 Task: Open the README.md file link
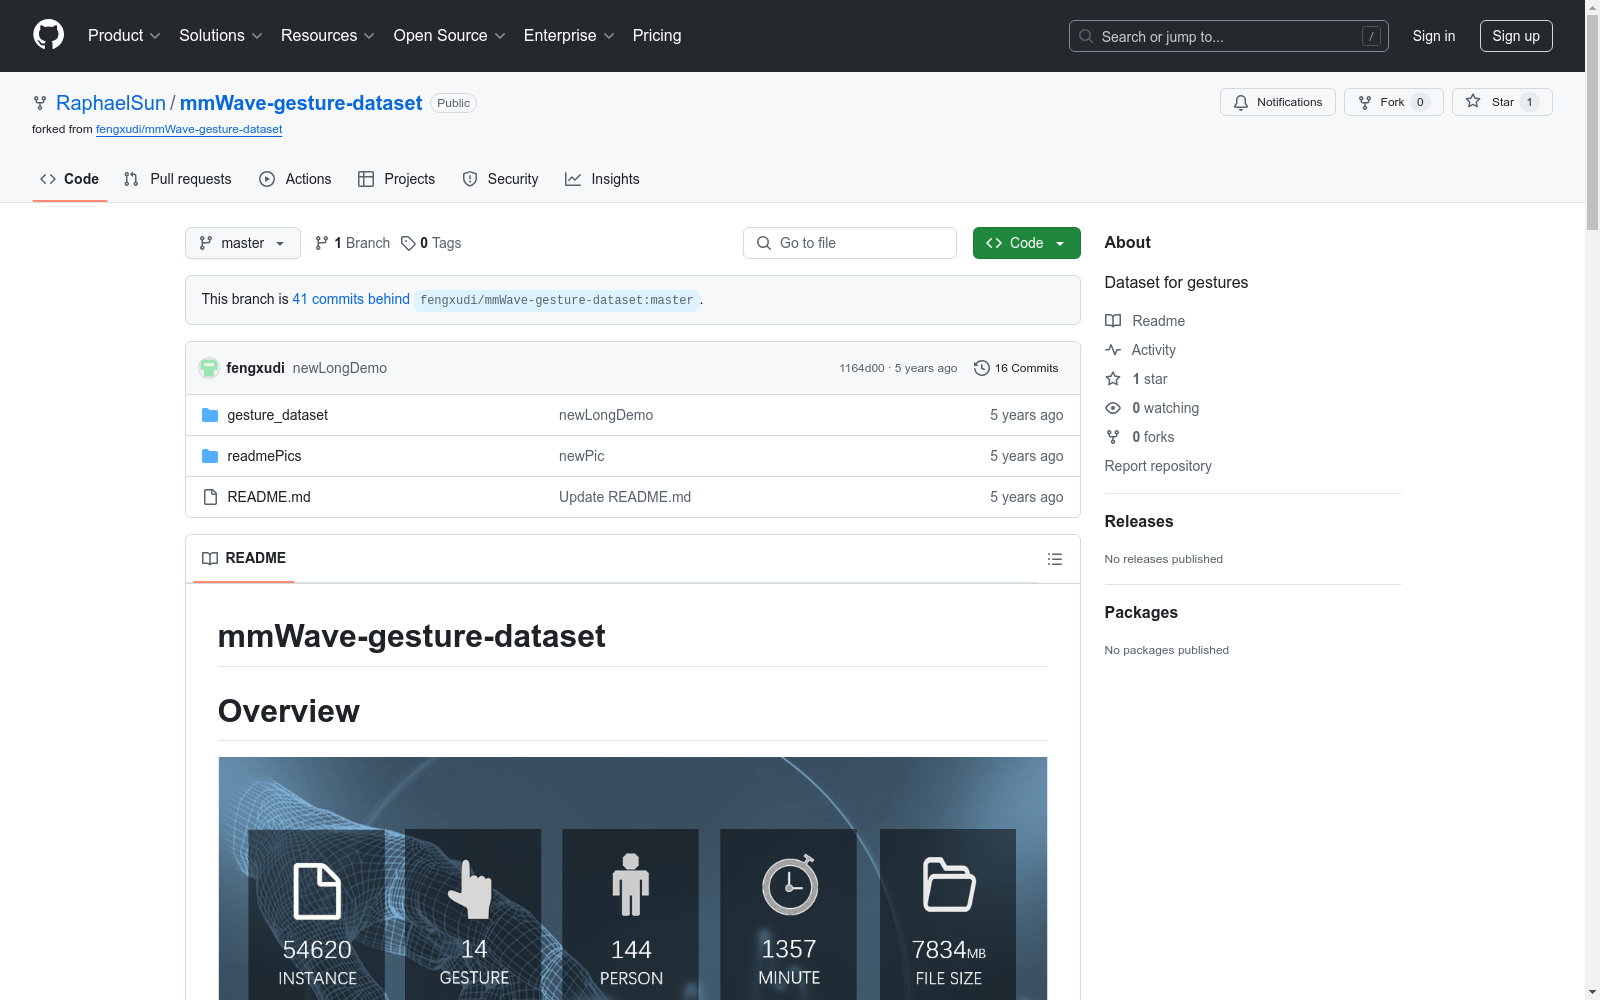[269, 497]
